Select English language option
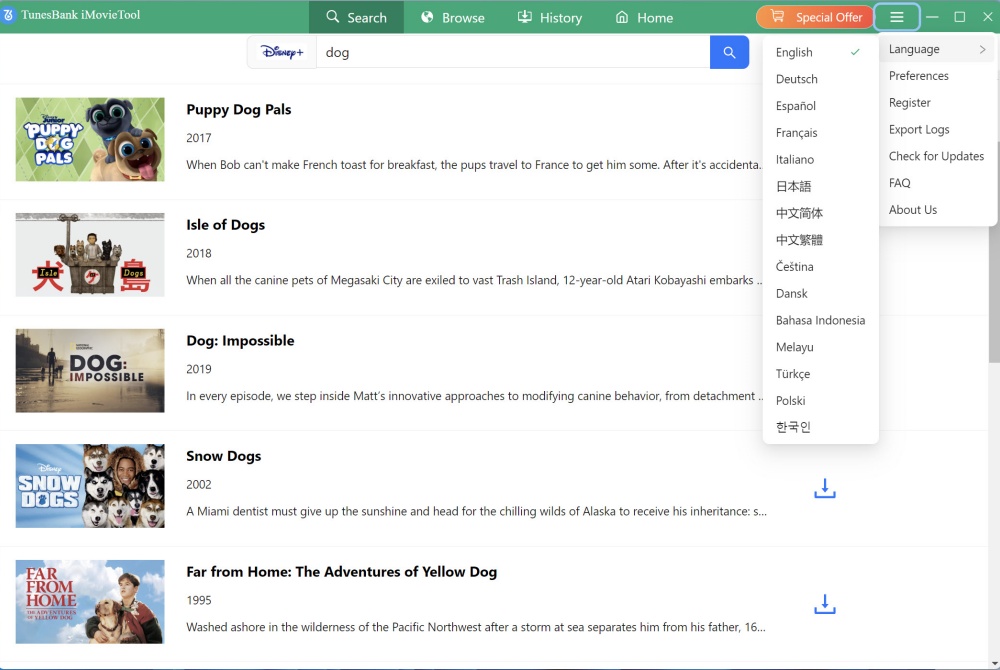This screenshot has height=670, width=1000. pos(795,52)
